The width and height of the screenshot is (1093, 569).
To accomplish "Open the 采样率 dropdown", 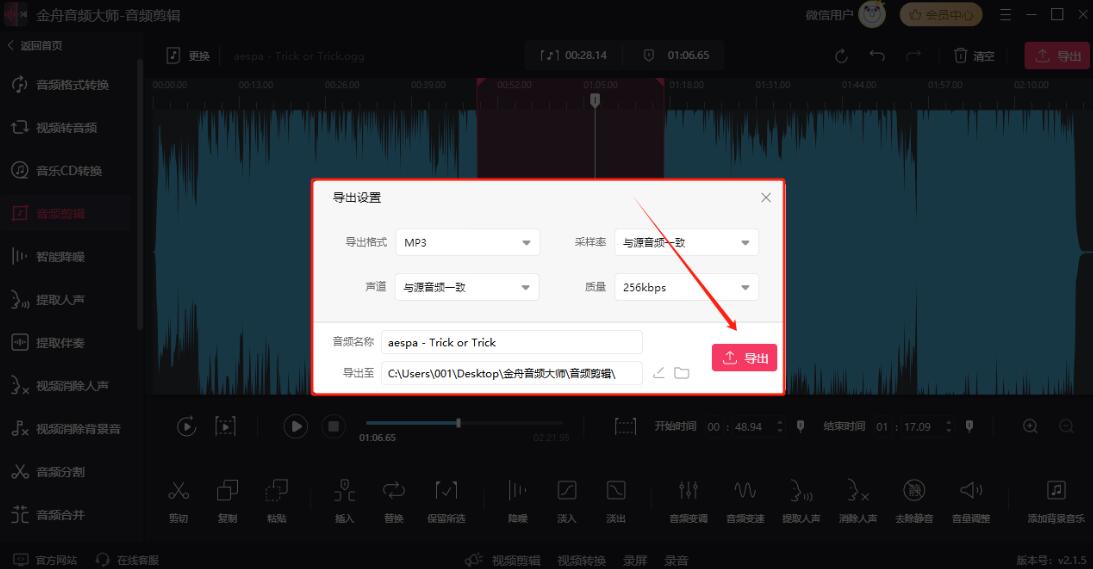I will 686,242.
